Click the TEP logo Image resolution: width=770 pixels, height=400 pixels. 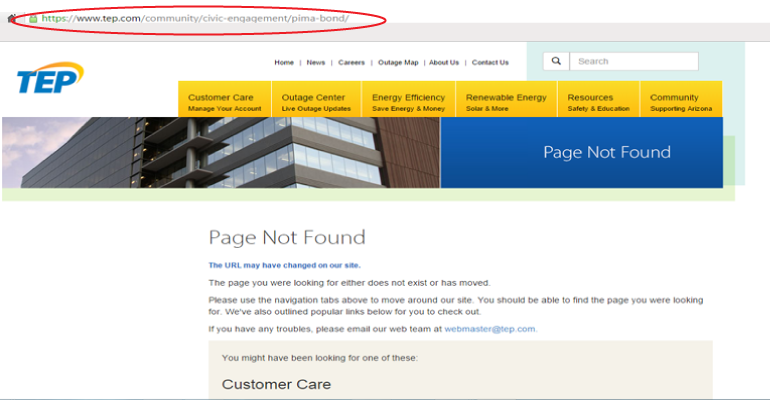coord(49,79)
